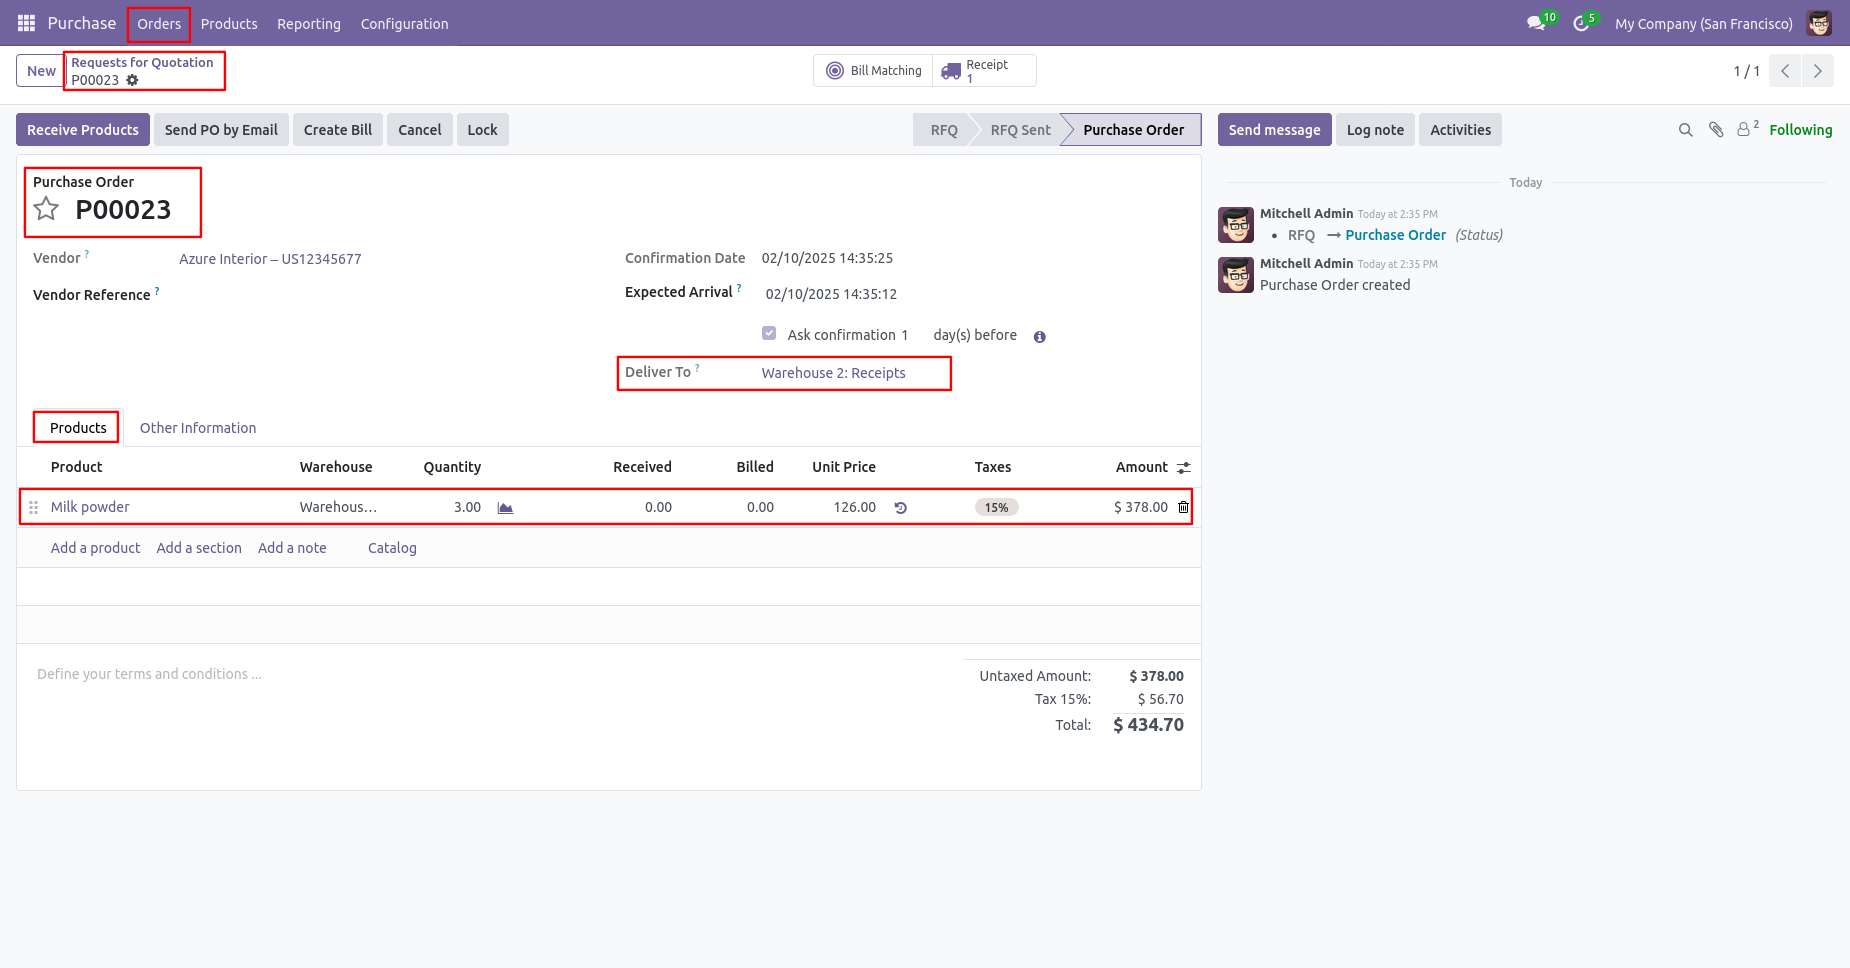
Task: Click the Bill Matching target icon
Action: [x=835, y=71]
